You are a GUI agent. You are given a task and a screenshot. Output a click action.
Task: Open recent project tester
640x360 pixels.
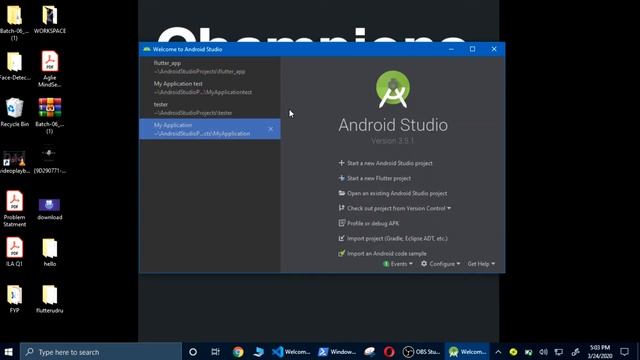(209, 108)
